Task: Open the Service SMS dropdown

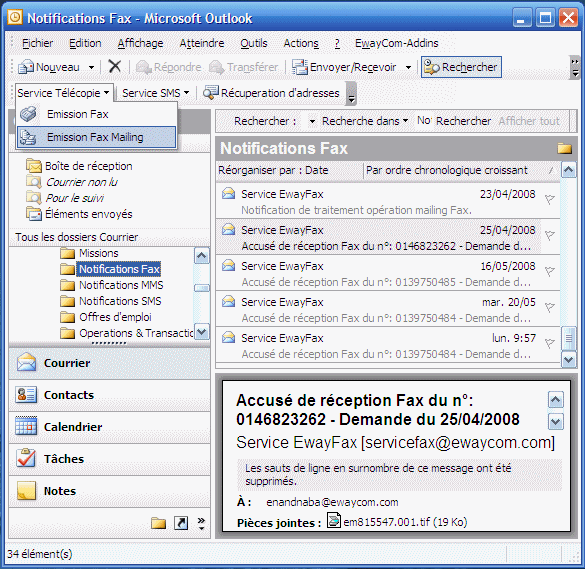Action: point(156,93)
